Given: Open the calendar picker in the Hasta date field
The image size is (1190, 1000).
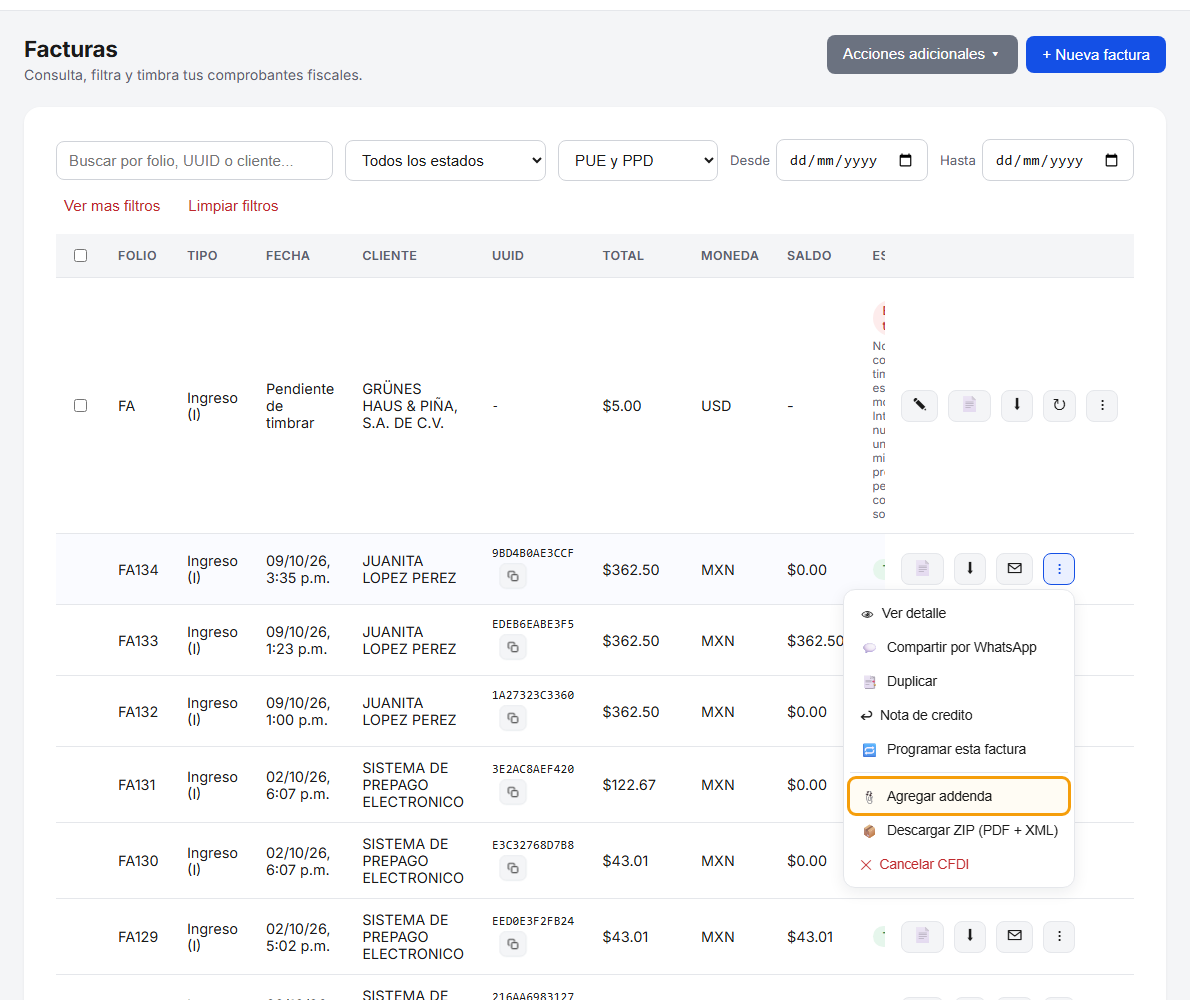Looking at the screenshot, I should (1112, 161).
